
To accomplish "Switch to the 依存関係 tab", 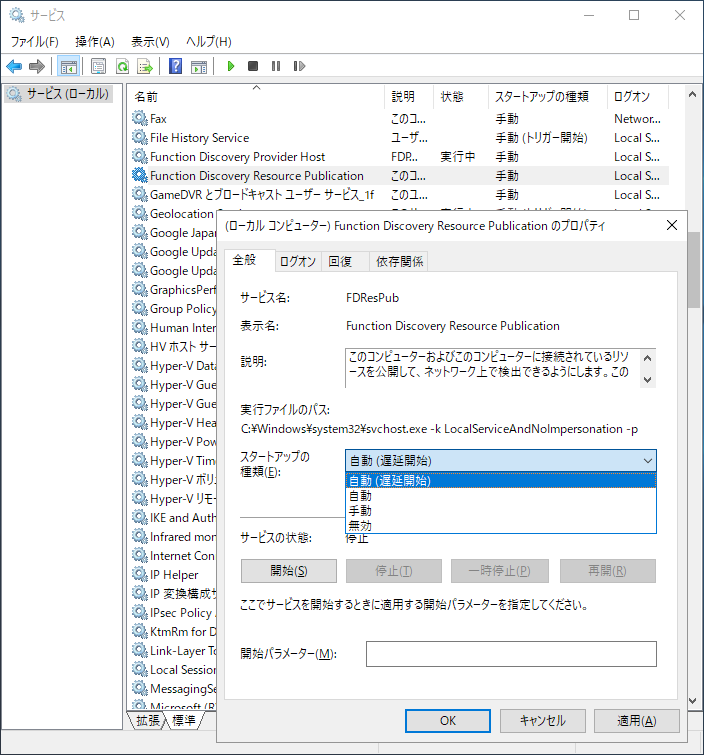I will [399, 261].
